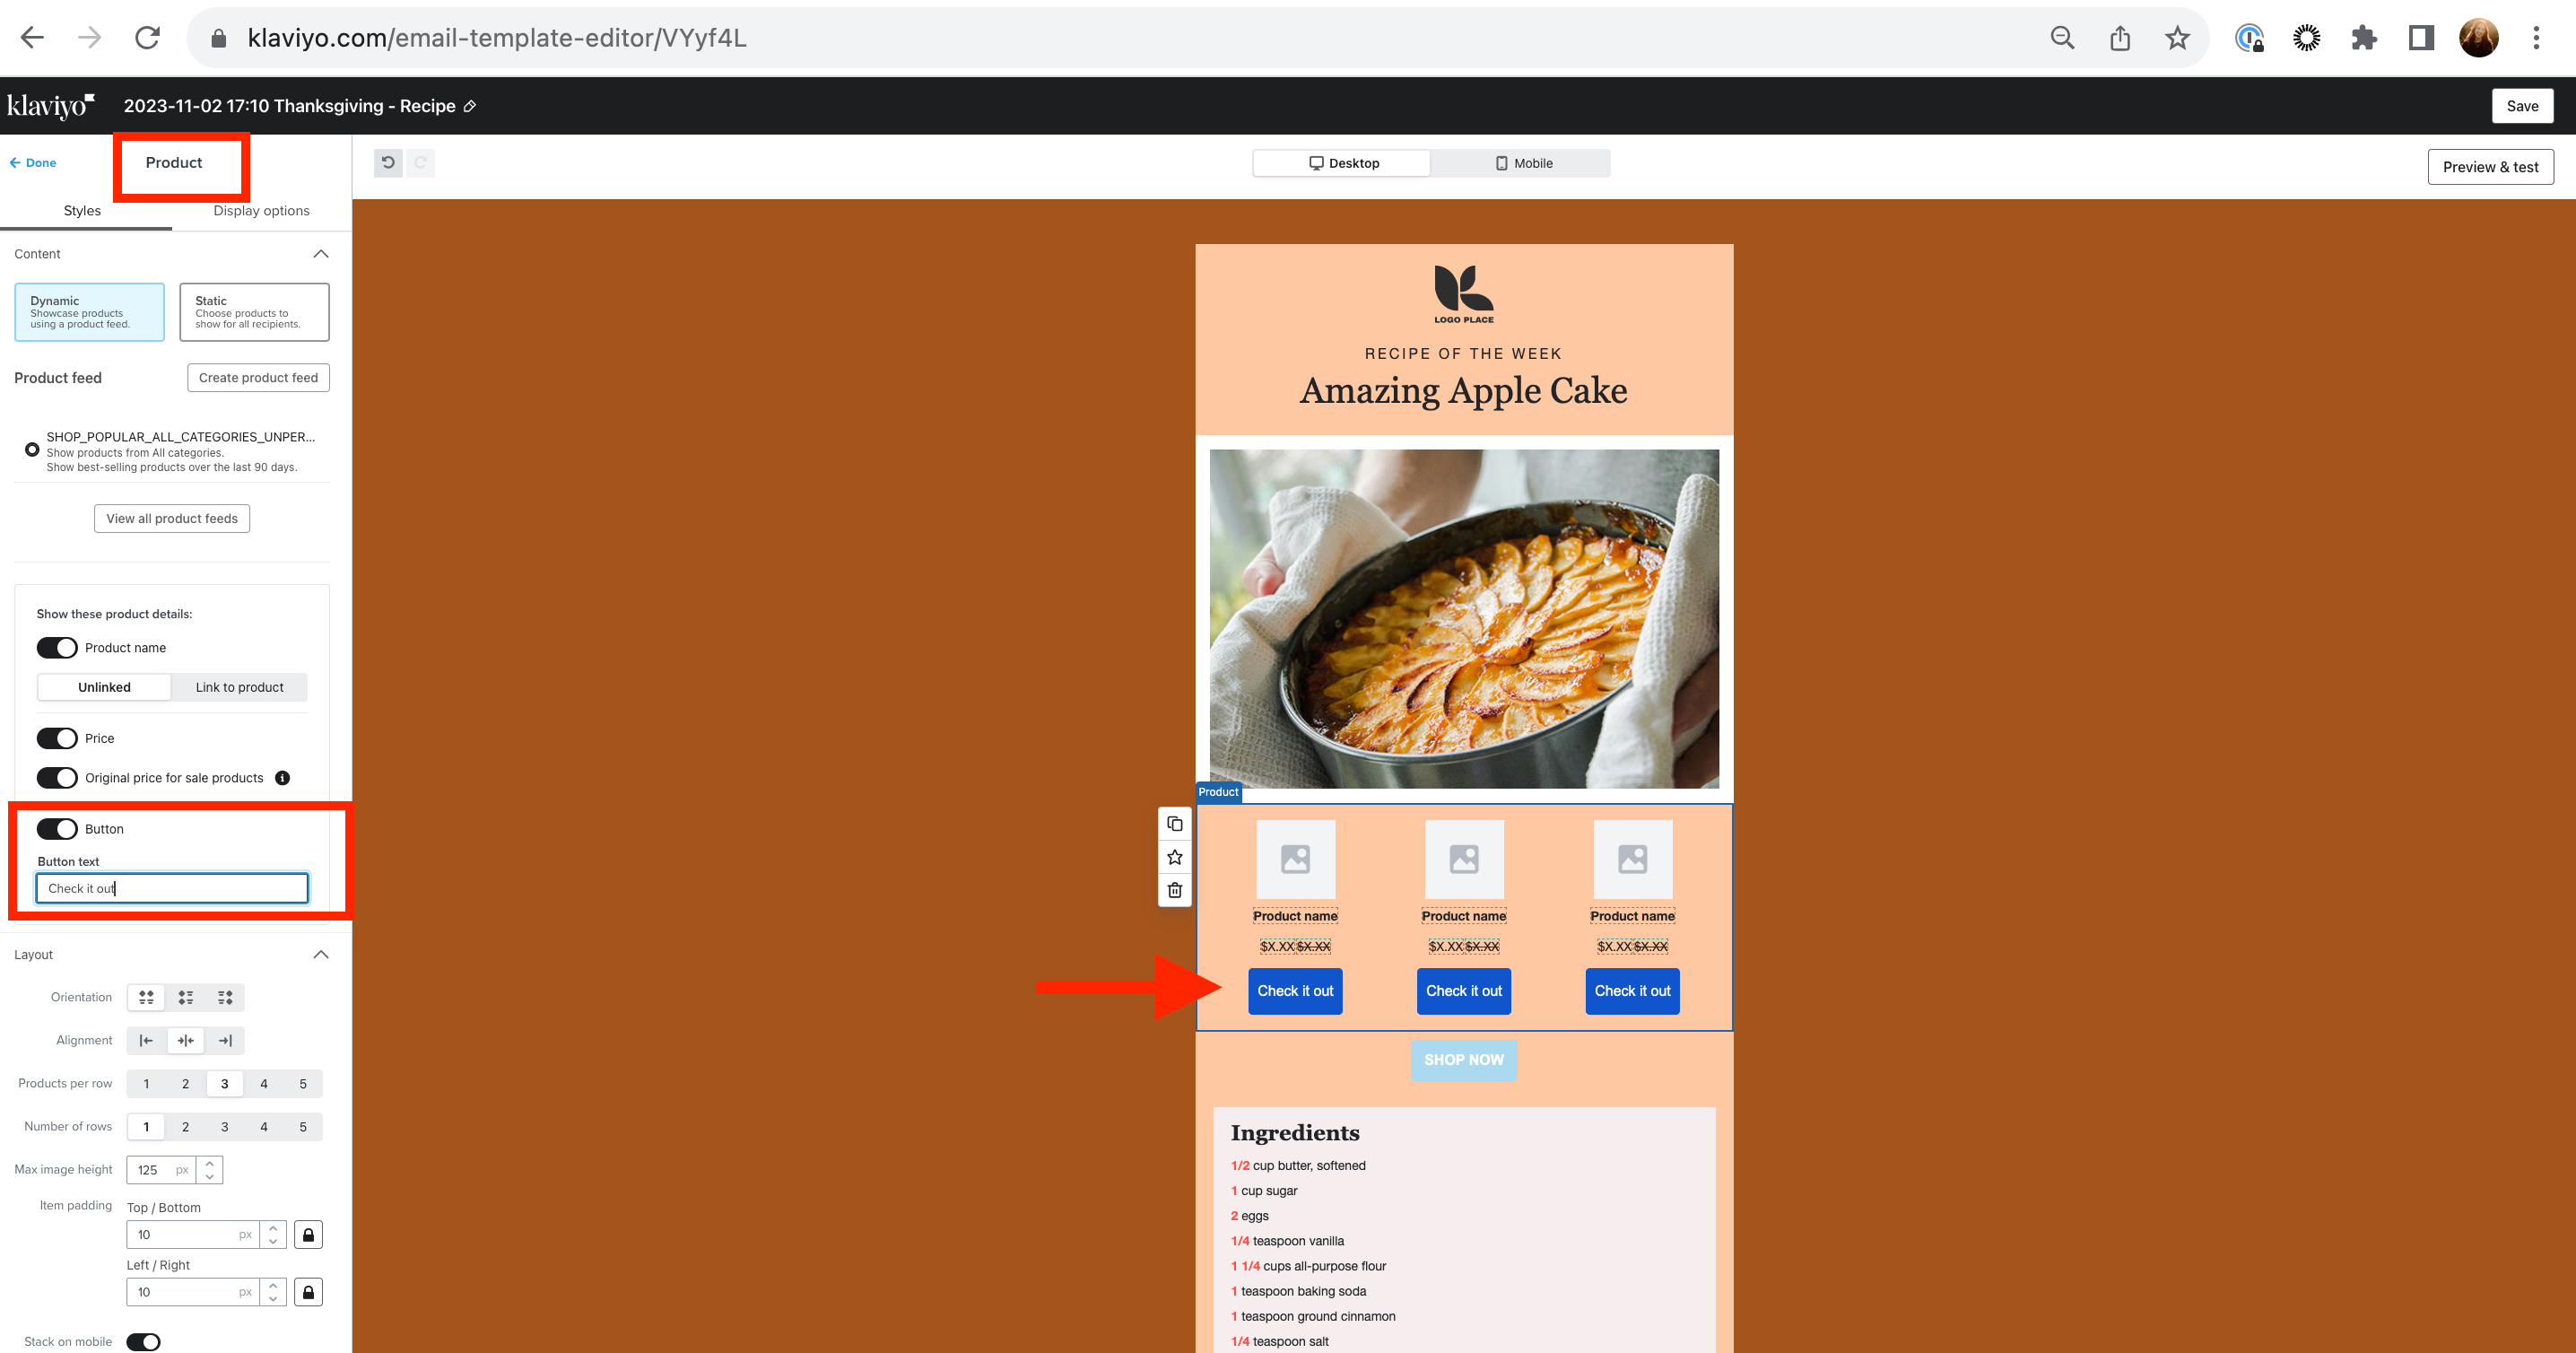Click the duplicate block icon
This screenshot has width=2576, height=1353.
coord(1174,825)
